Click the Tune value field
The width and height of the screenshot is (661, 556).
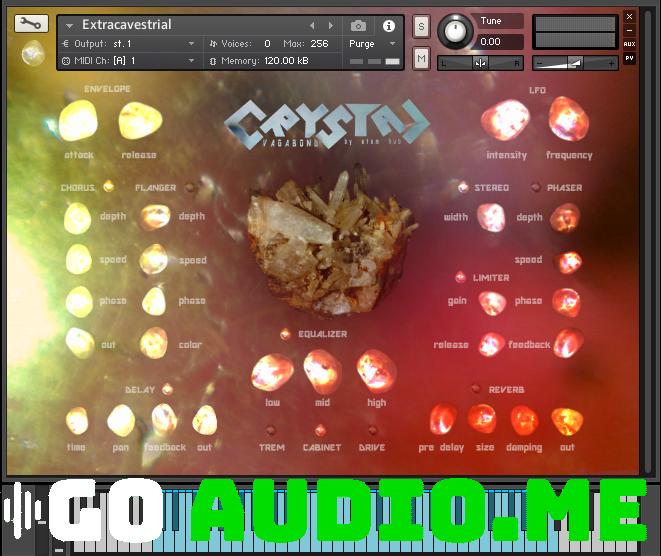500,42
